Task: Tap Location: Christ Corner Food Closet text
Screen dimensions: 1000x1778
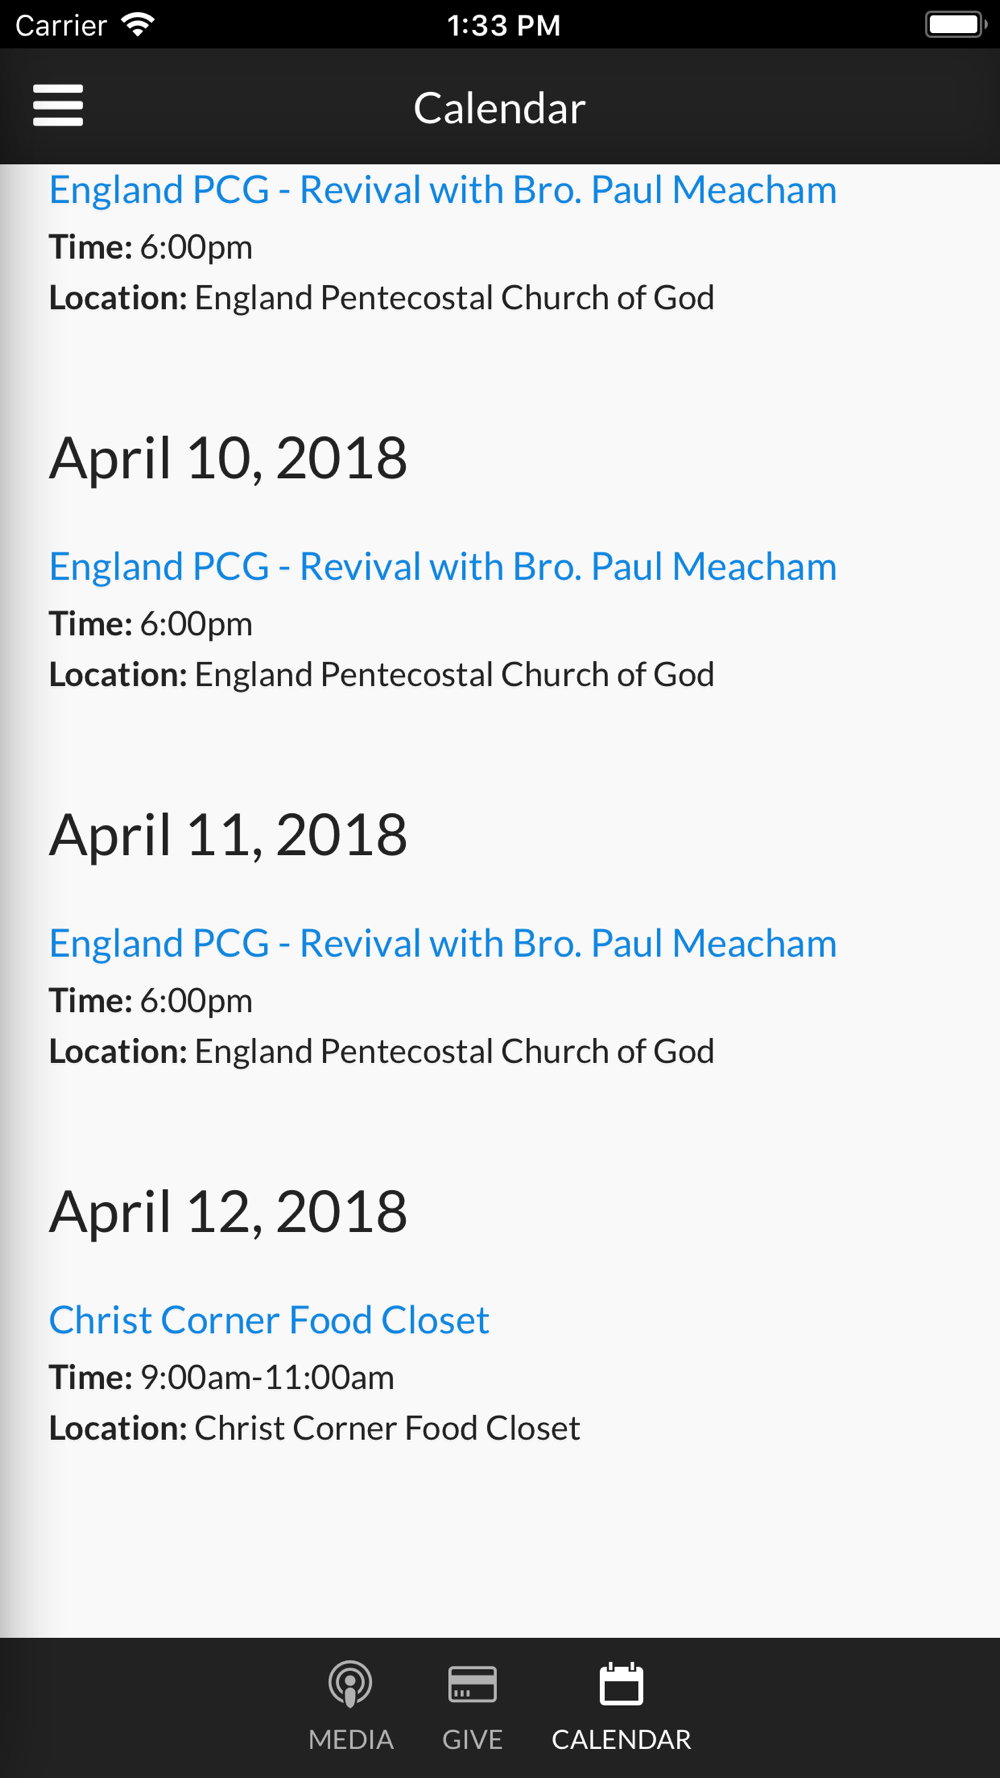Action: [x=314, y=1429]
